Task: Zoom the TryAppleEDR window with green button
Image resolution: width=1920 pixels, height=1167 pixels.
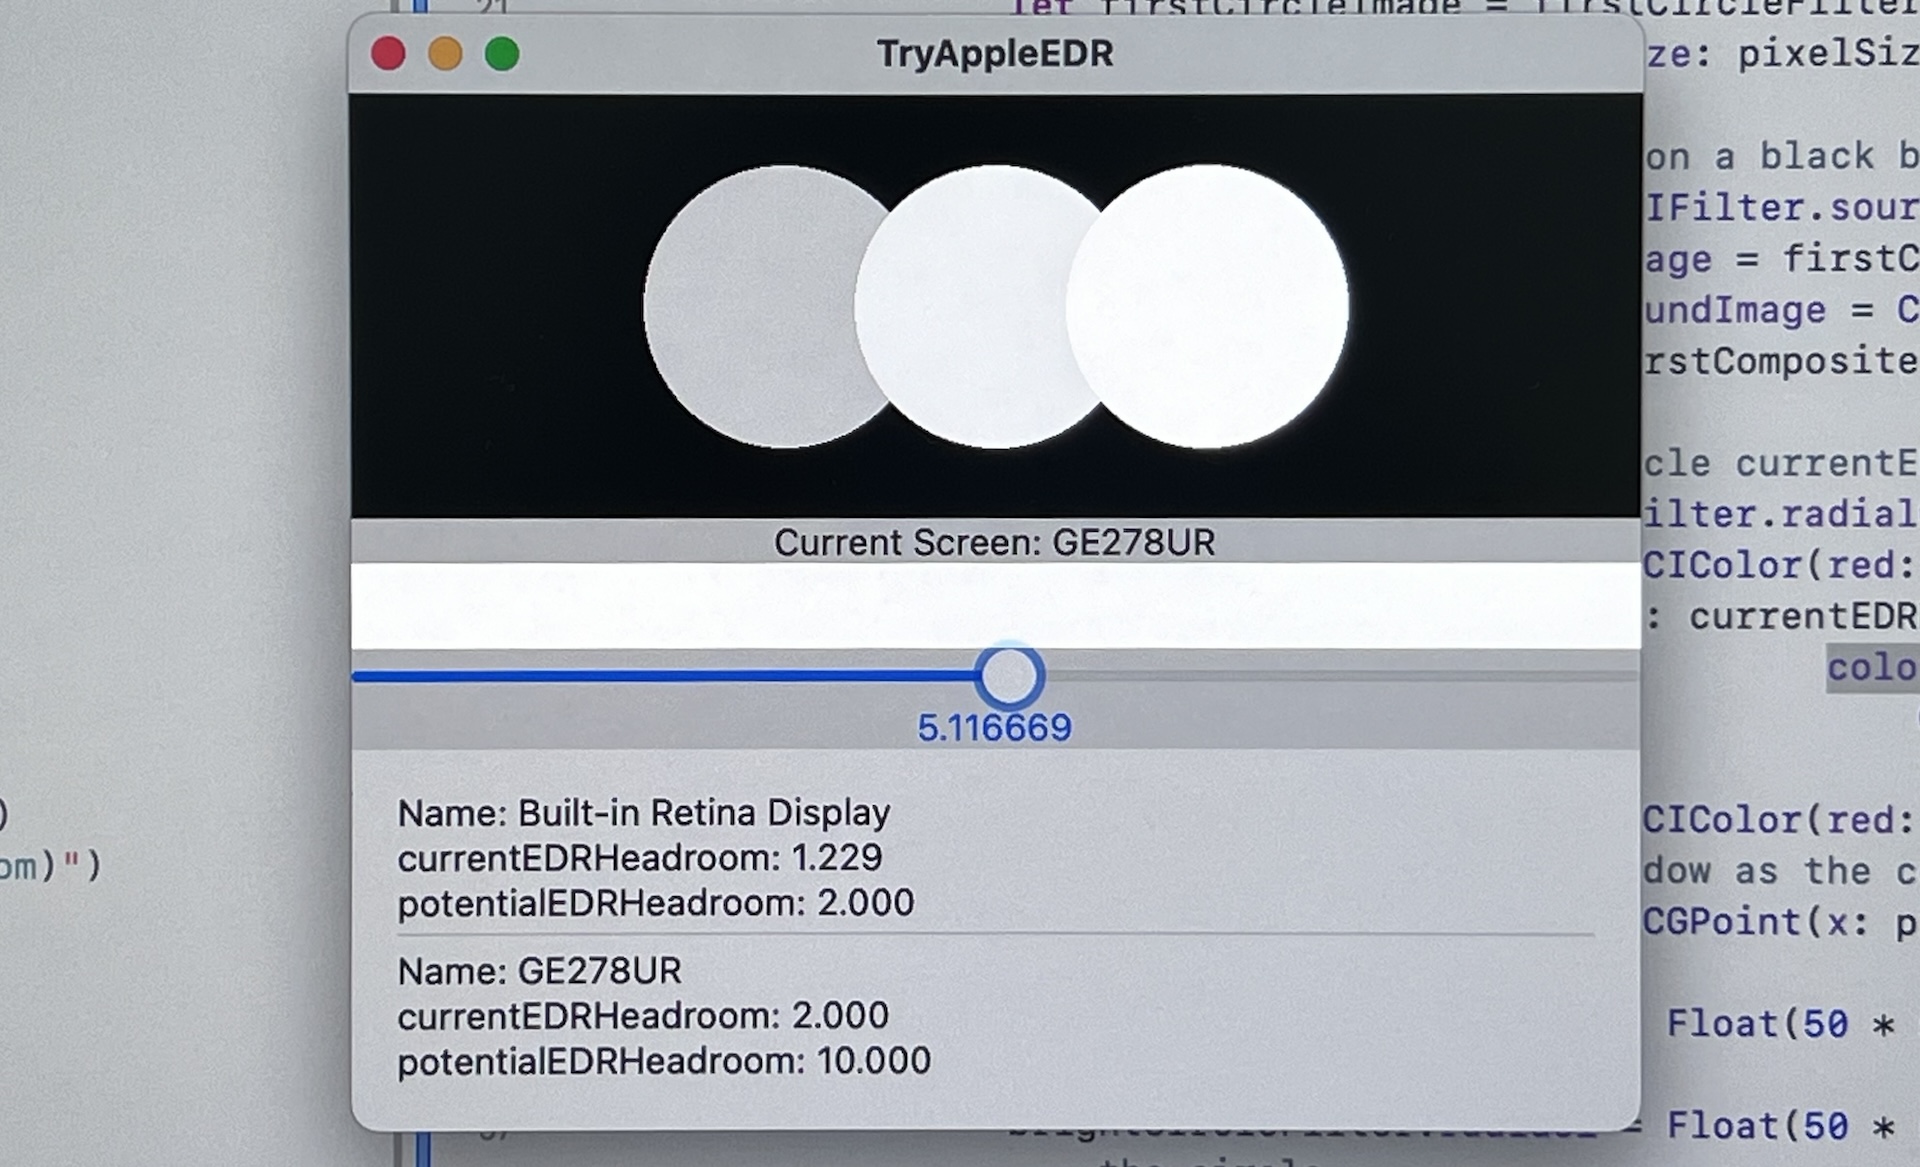Action: [502, 53]
